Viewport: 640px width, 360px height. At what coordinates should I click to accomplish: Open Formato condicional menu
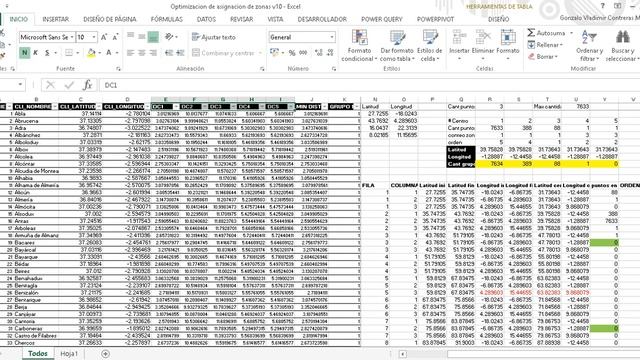tap(359, 45)
